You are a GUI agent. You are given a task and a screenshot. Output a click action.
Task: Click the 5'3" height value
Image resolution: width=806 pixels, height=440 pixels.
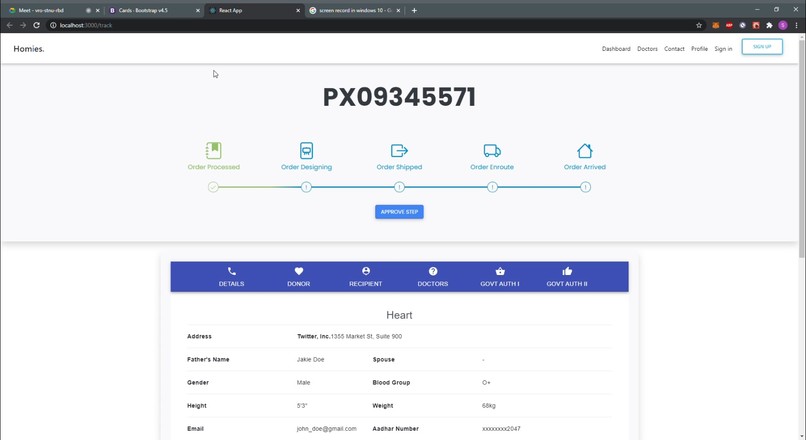pyautogui.click(x=302, y=406)
